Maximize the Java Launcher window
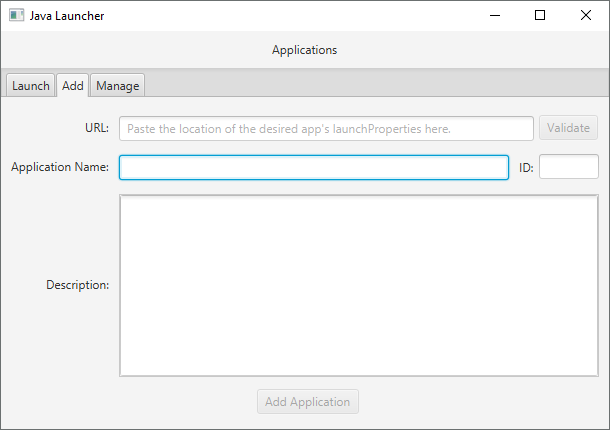Viewport: 610px width, 430px height. 540,16
